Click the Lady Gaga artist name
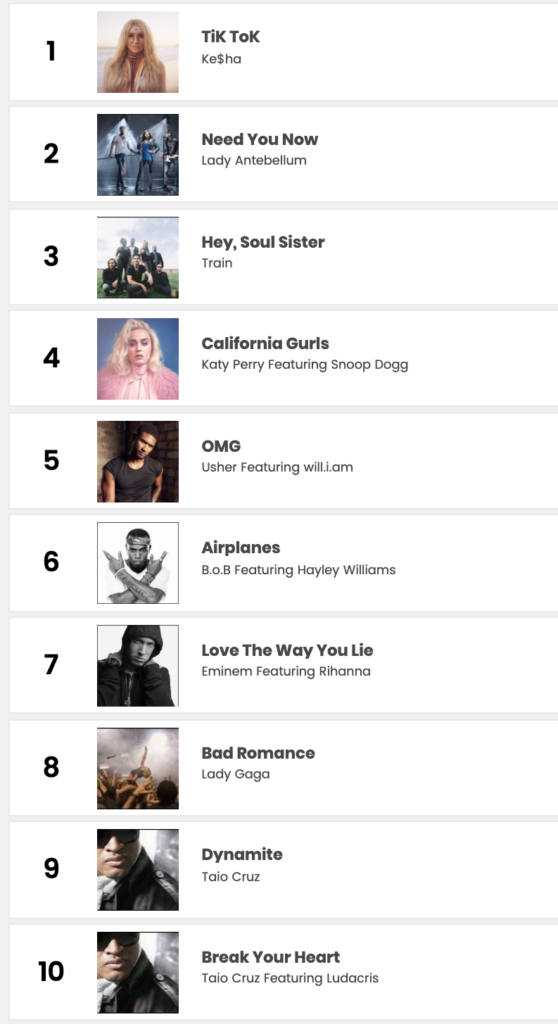The image size is (558, 1024). point(235,774)
